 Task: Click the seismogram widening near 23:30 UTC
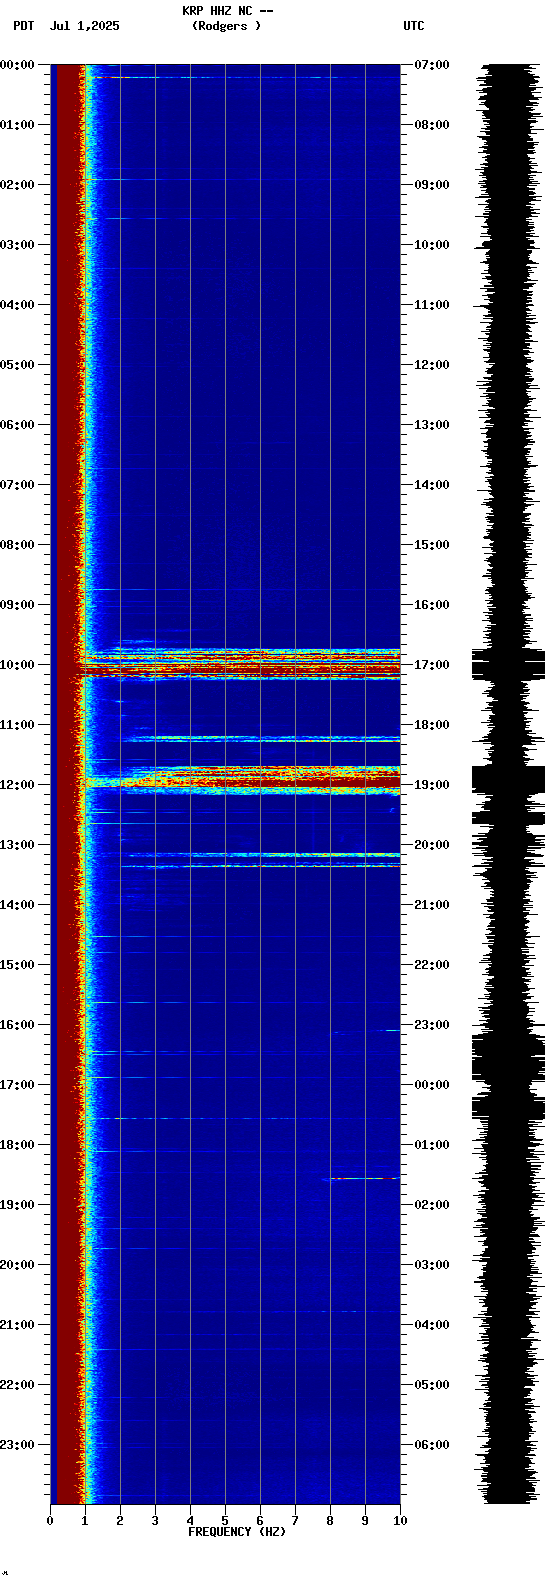click(x=508, y=1058)
